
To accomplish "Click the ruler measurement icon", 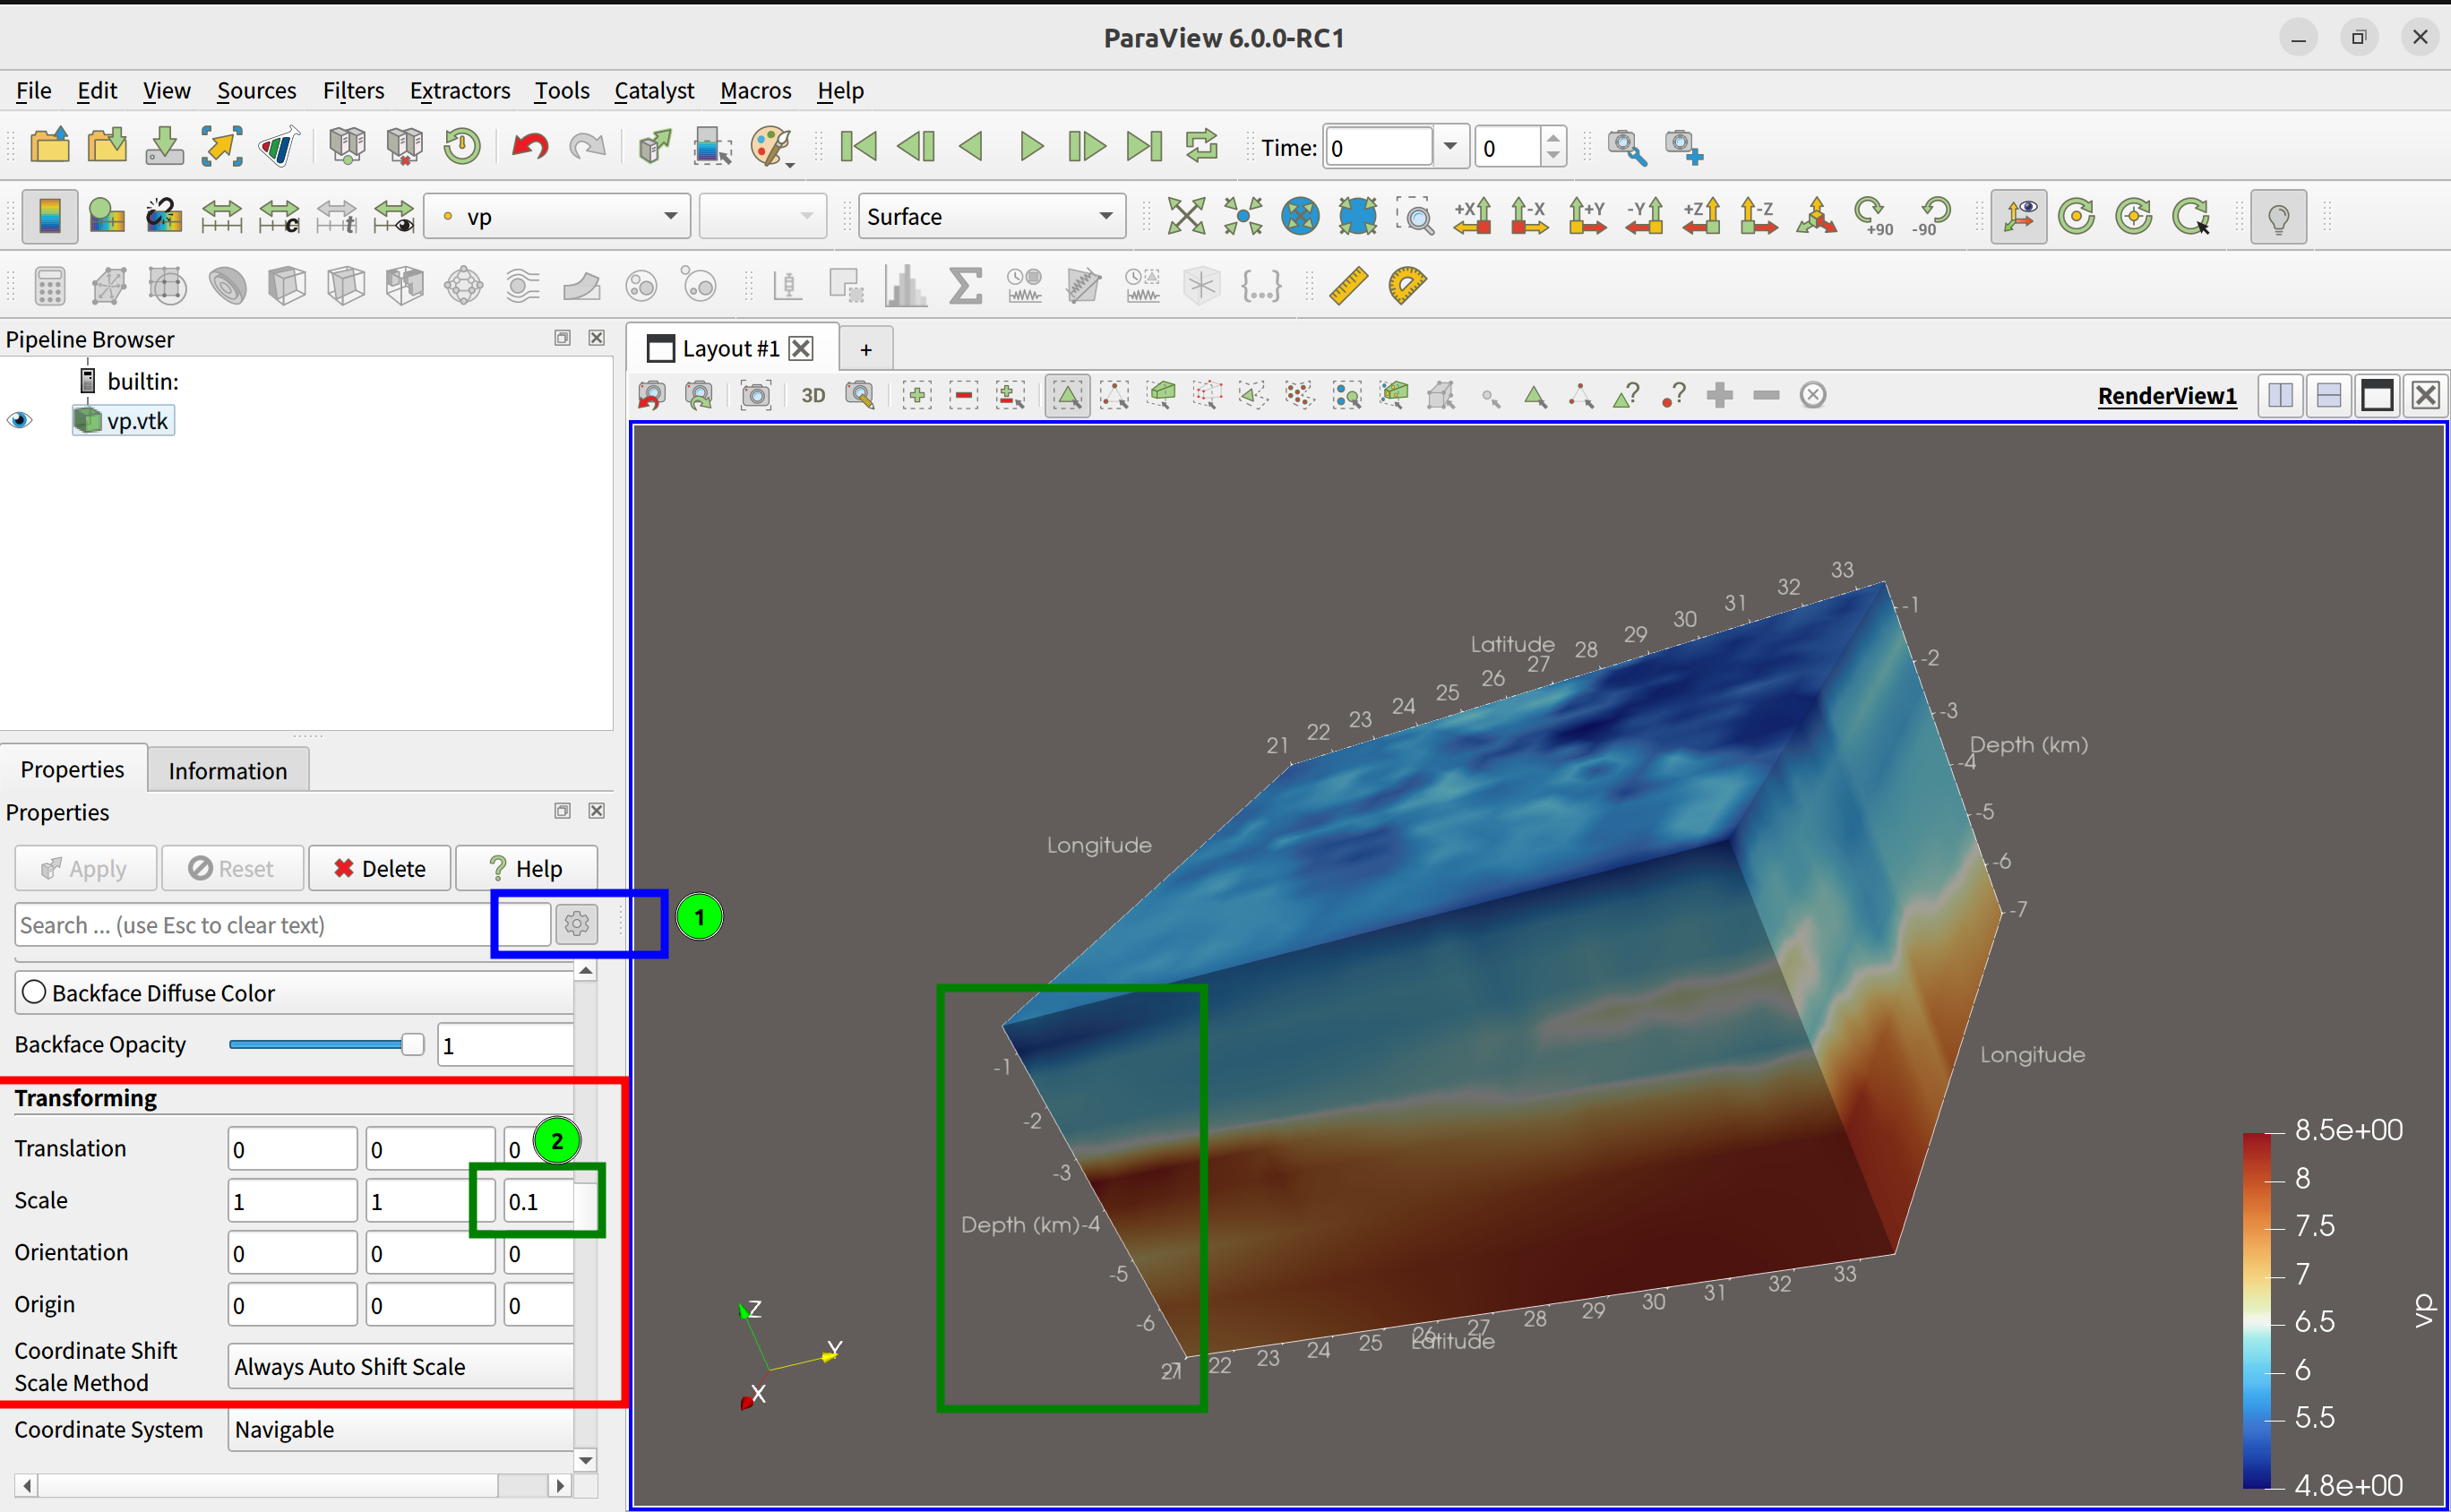I will point(1348,286).
